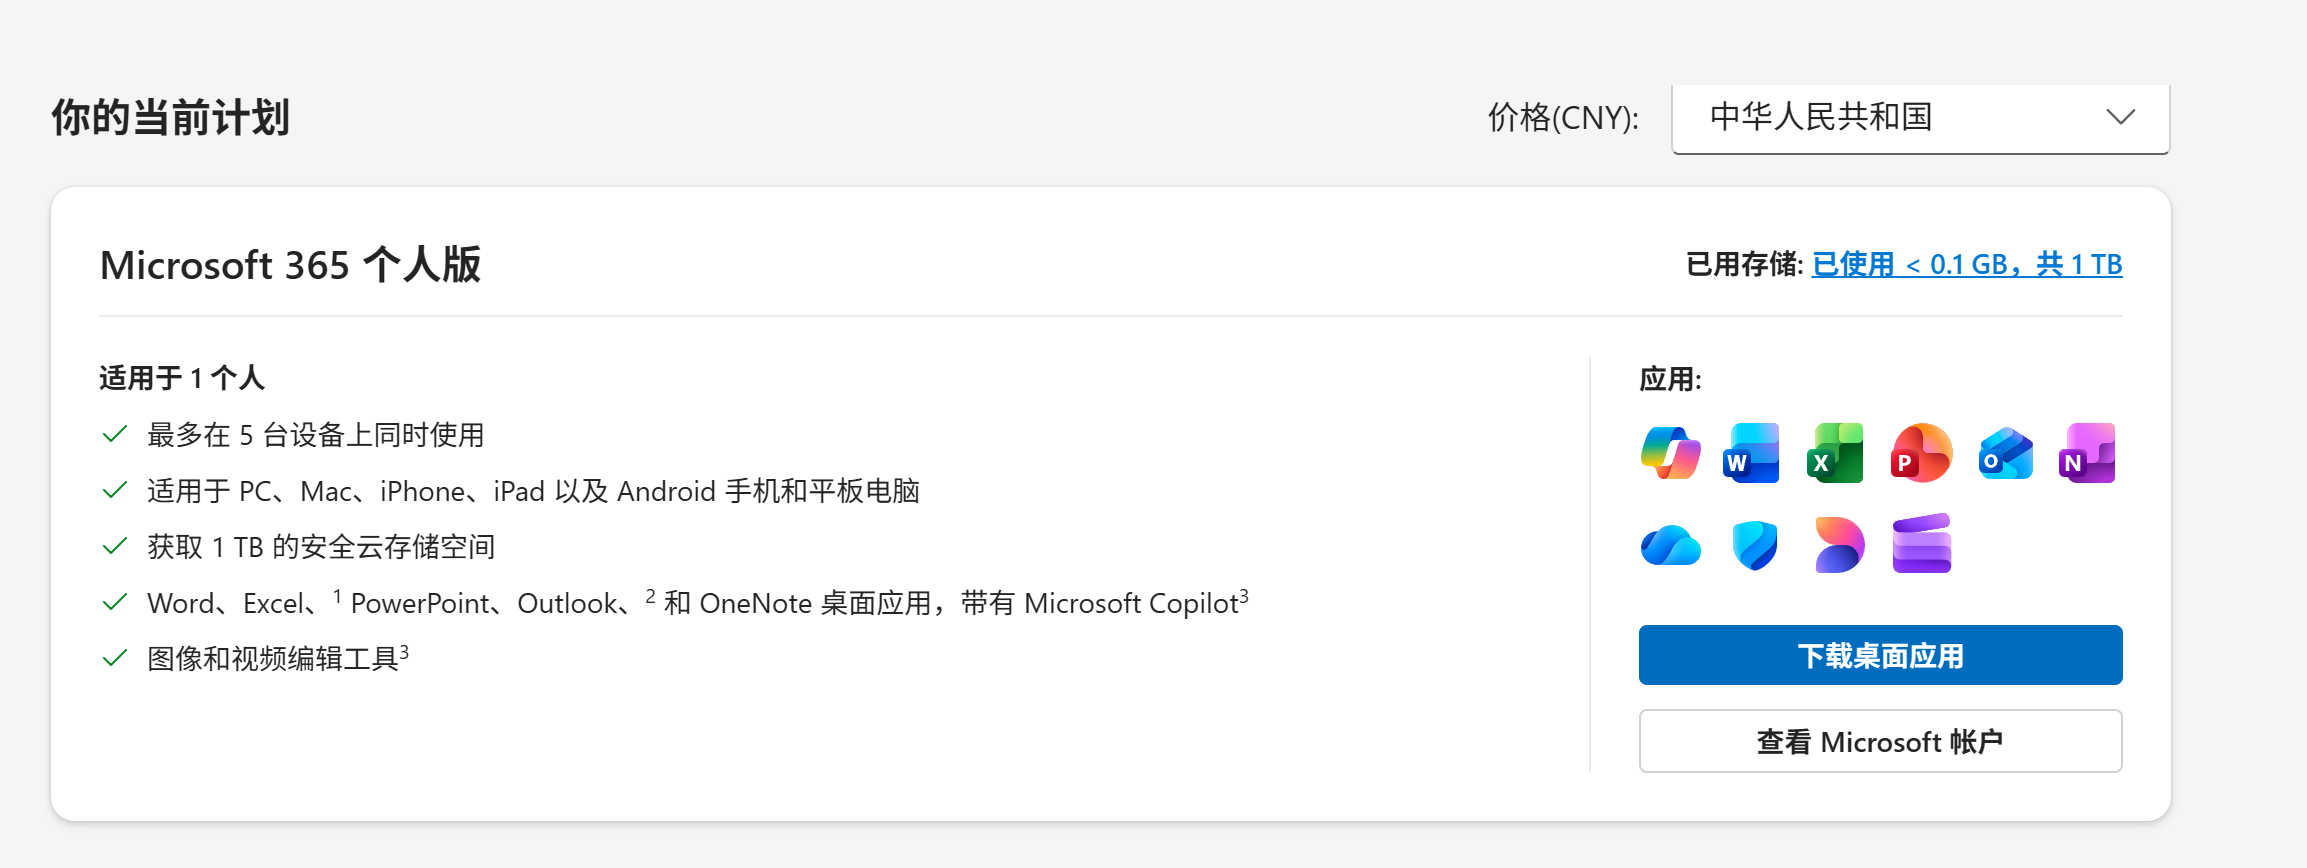Click the 查看 Microsoft 帐户 button

coord(1880,741)
